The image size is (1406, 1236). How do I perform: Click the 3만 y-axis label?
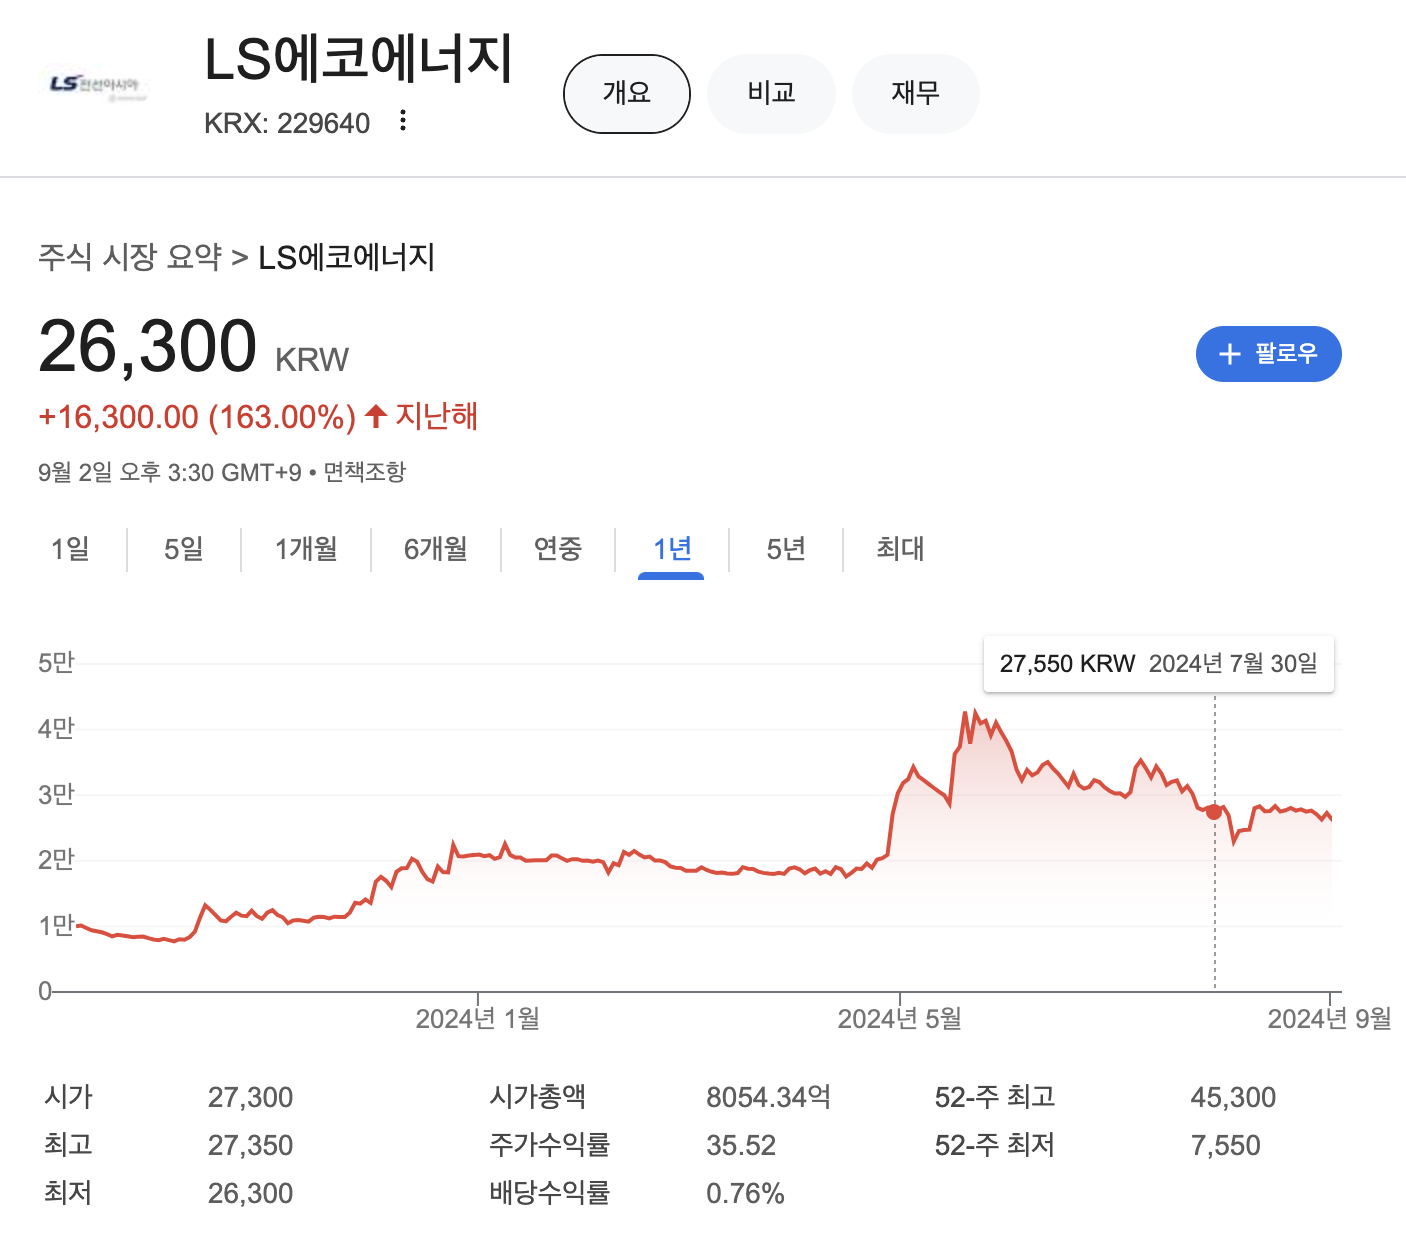pos(56,795)
